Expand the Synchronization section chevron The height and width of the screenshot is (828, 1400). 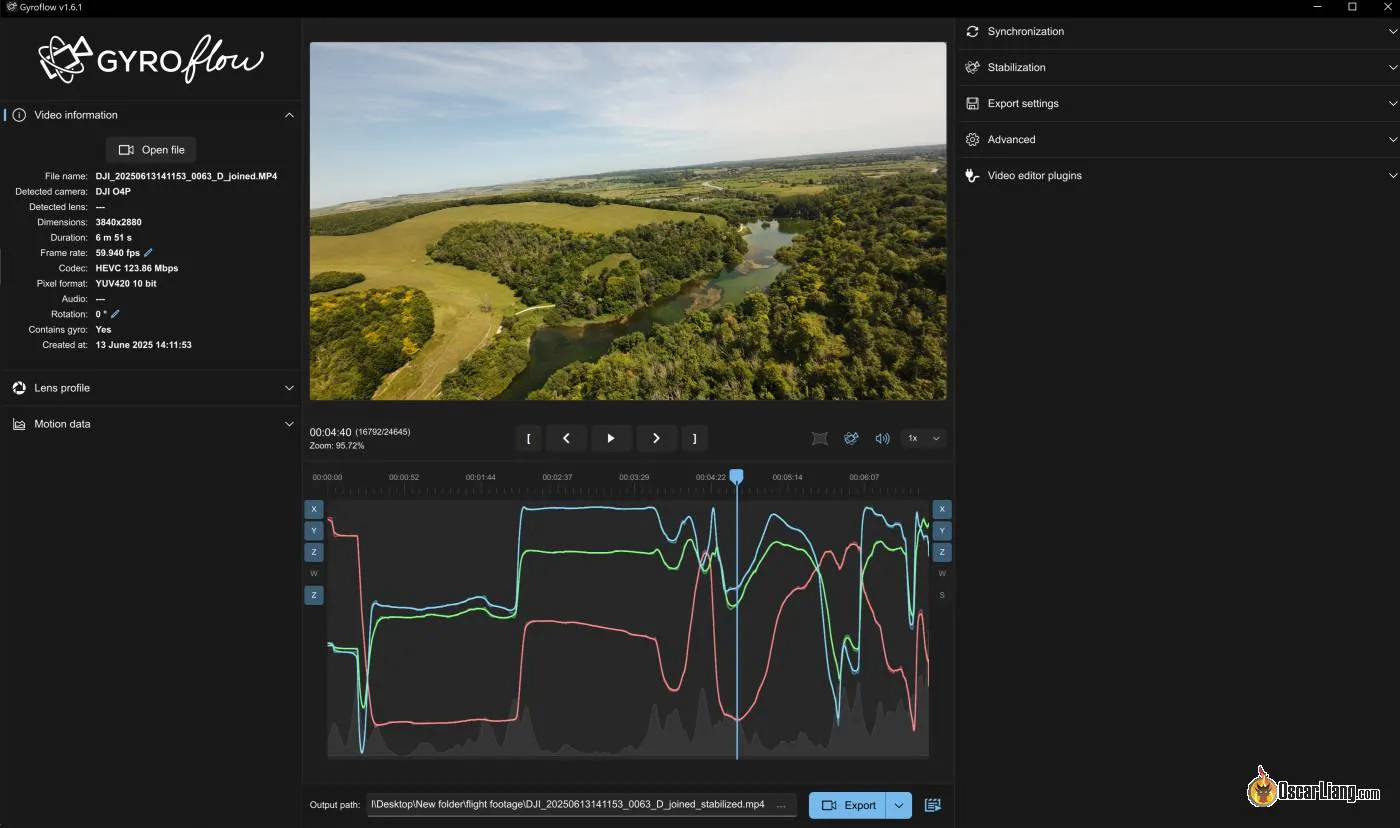pos(1393,32)
